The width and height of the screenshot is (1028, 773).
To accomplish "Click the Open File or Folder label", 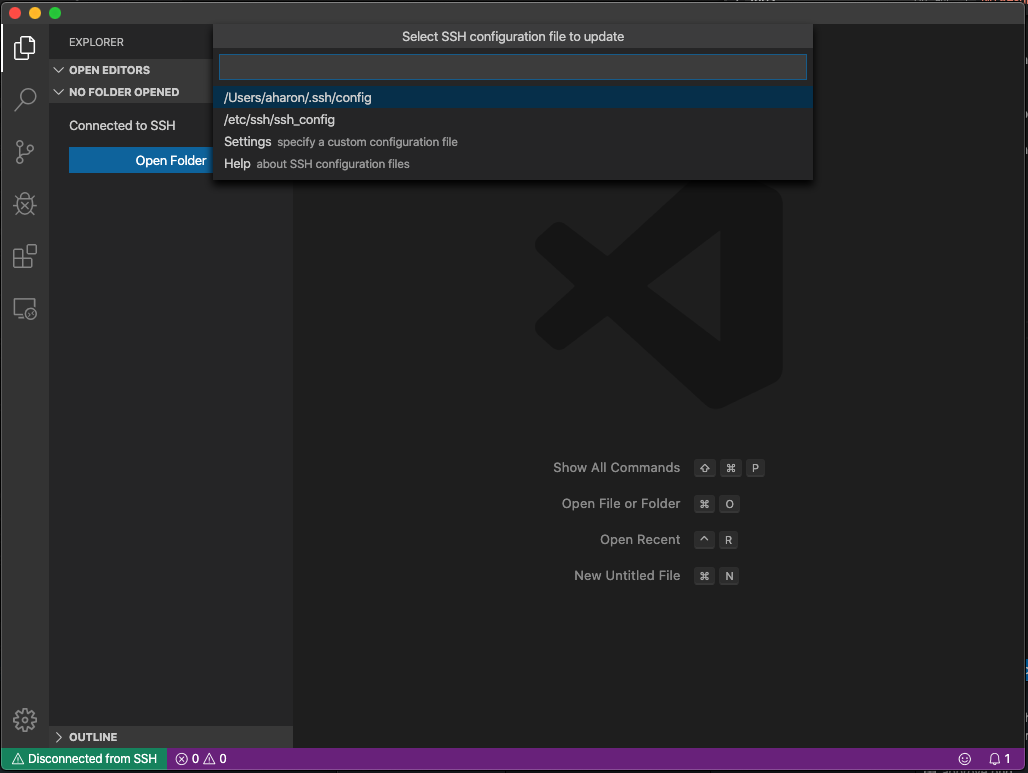I will click(621, 504).
